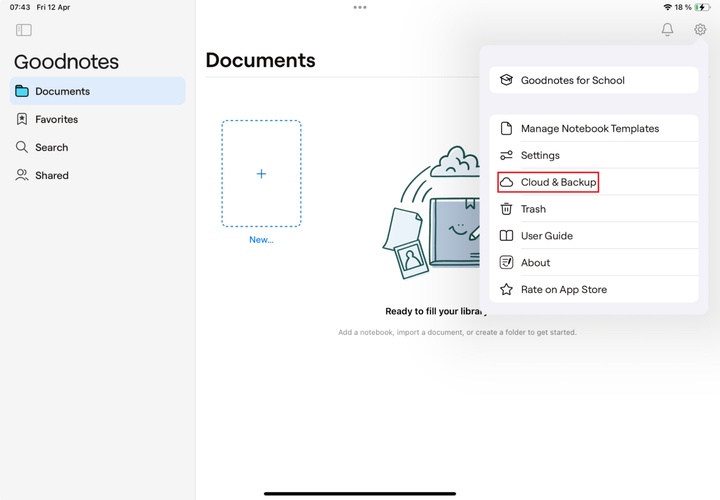Click the About note icon
Image resolution: width=720 pixels, height=500 pixels.
coord(506,263)
